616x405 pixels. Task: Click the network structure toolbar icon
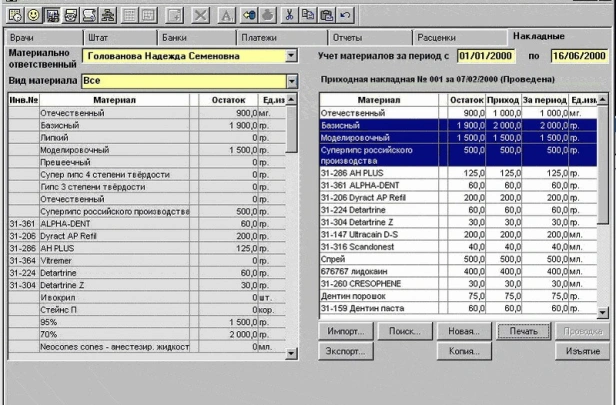[107, 14]
